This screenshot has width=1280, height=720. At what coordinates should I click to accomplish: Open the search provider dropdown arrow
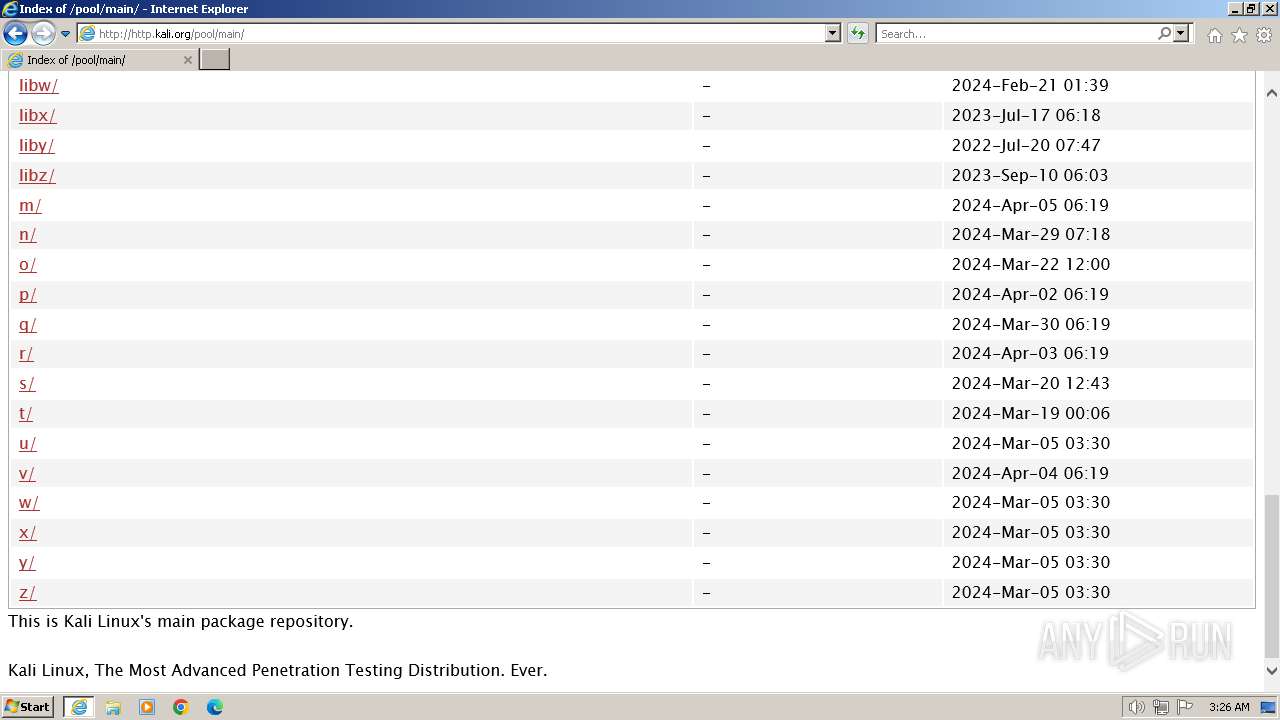tap(1181, 33)
